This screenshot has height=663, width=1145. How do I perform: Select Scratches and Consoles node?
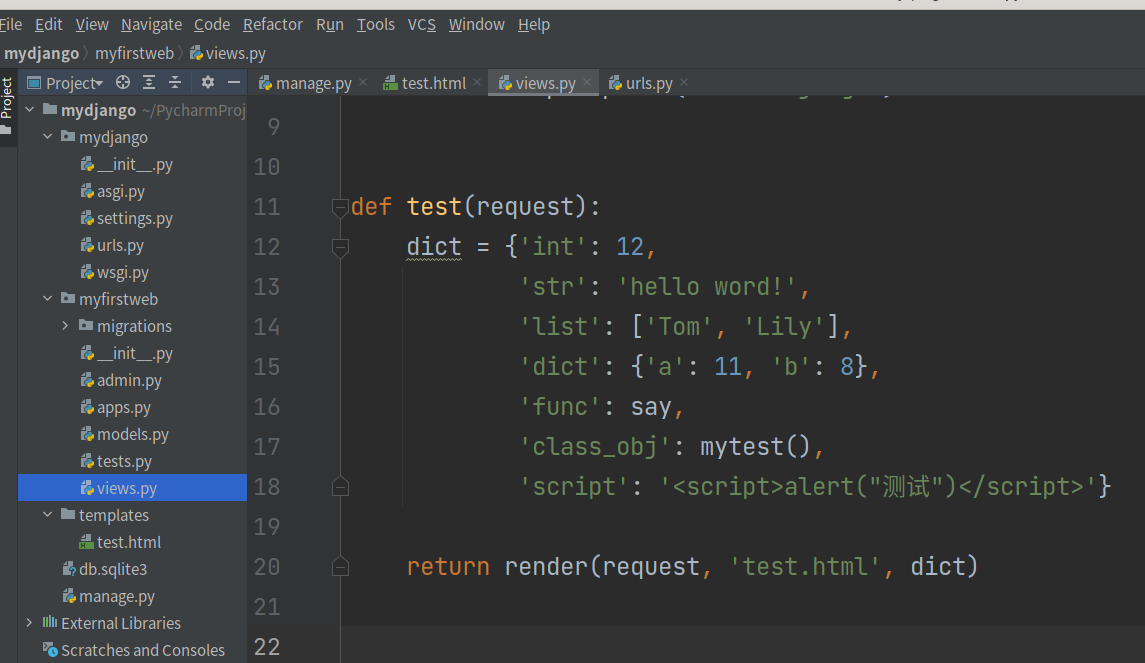tap(134, 651)
